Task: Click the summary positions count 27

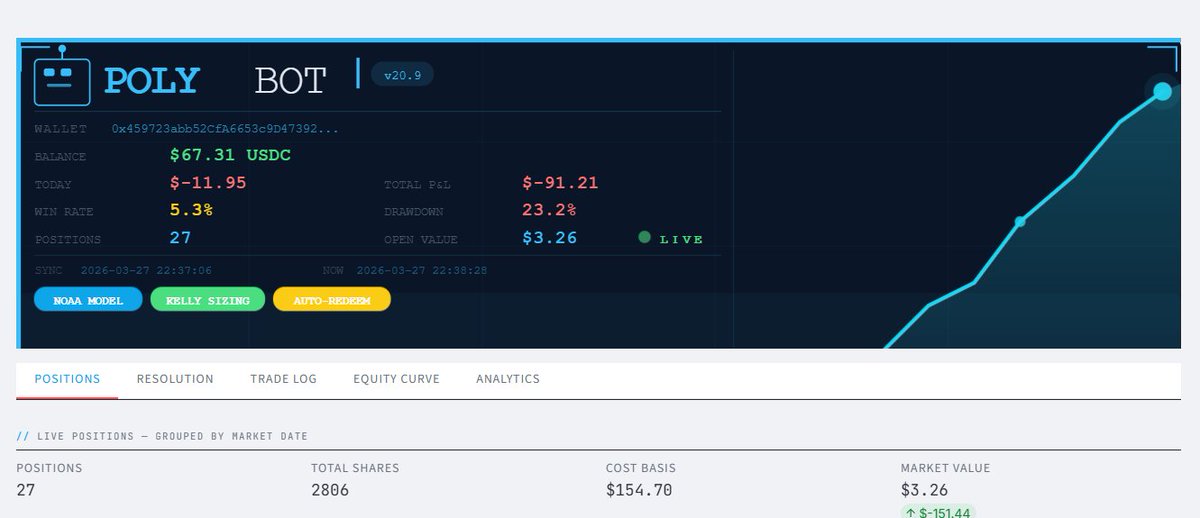Action: coord(26,490)
